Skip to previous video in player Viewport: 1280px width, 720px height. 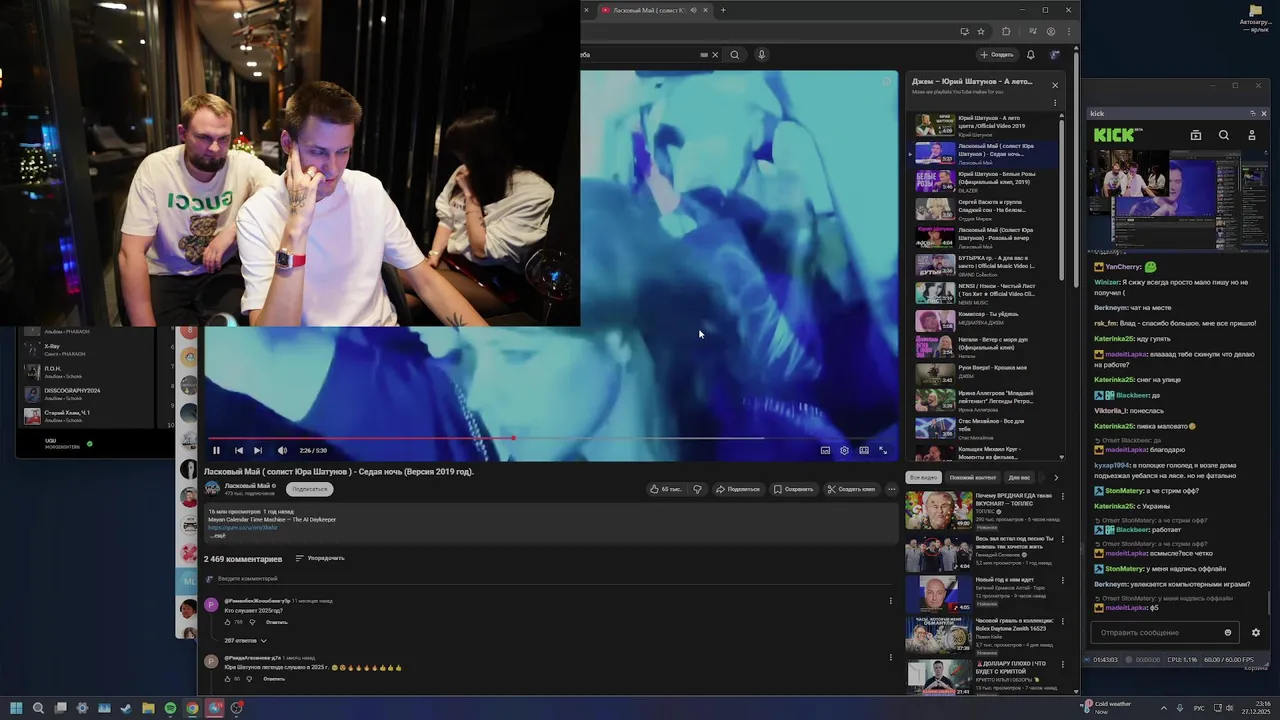[x=238, y=451]
